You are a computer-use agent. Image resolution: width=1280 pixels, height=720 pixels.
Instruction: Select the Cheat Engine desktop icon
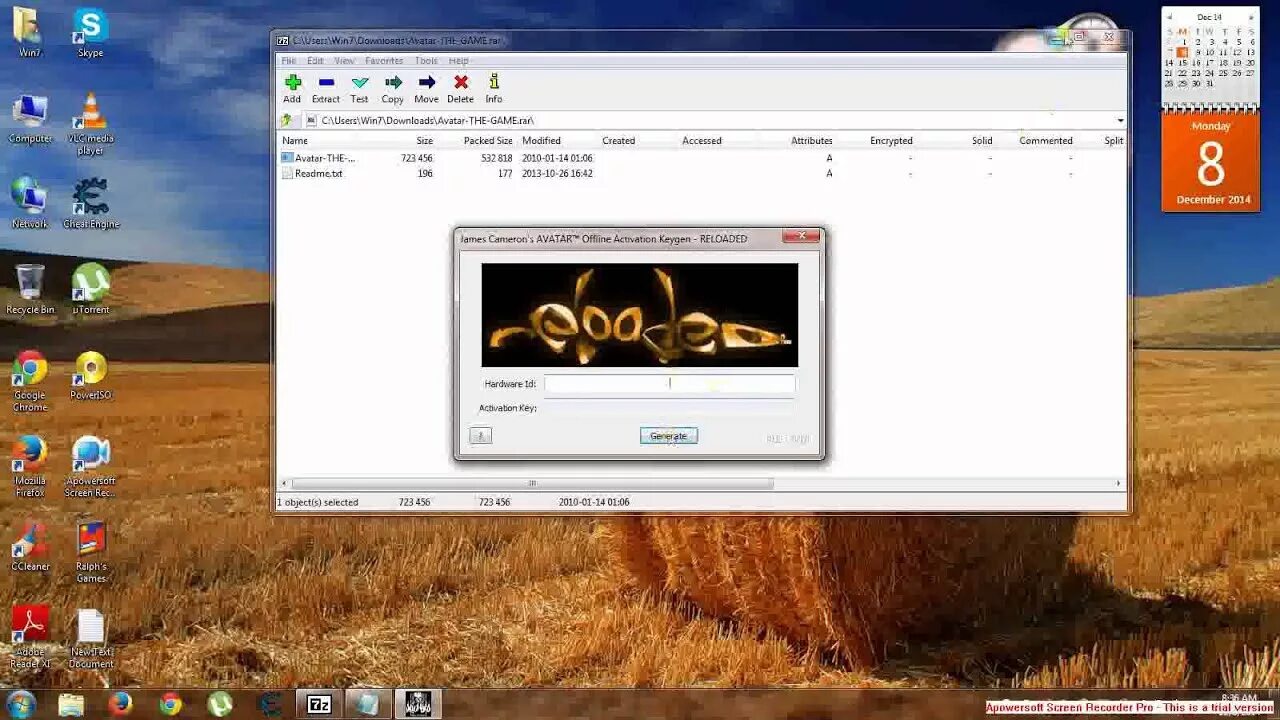(90, 204)
